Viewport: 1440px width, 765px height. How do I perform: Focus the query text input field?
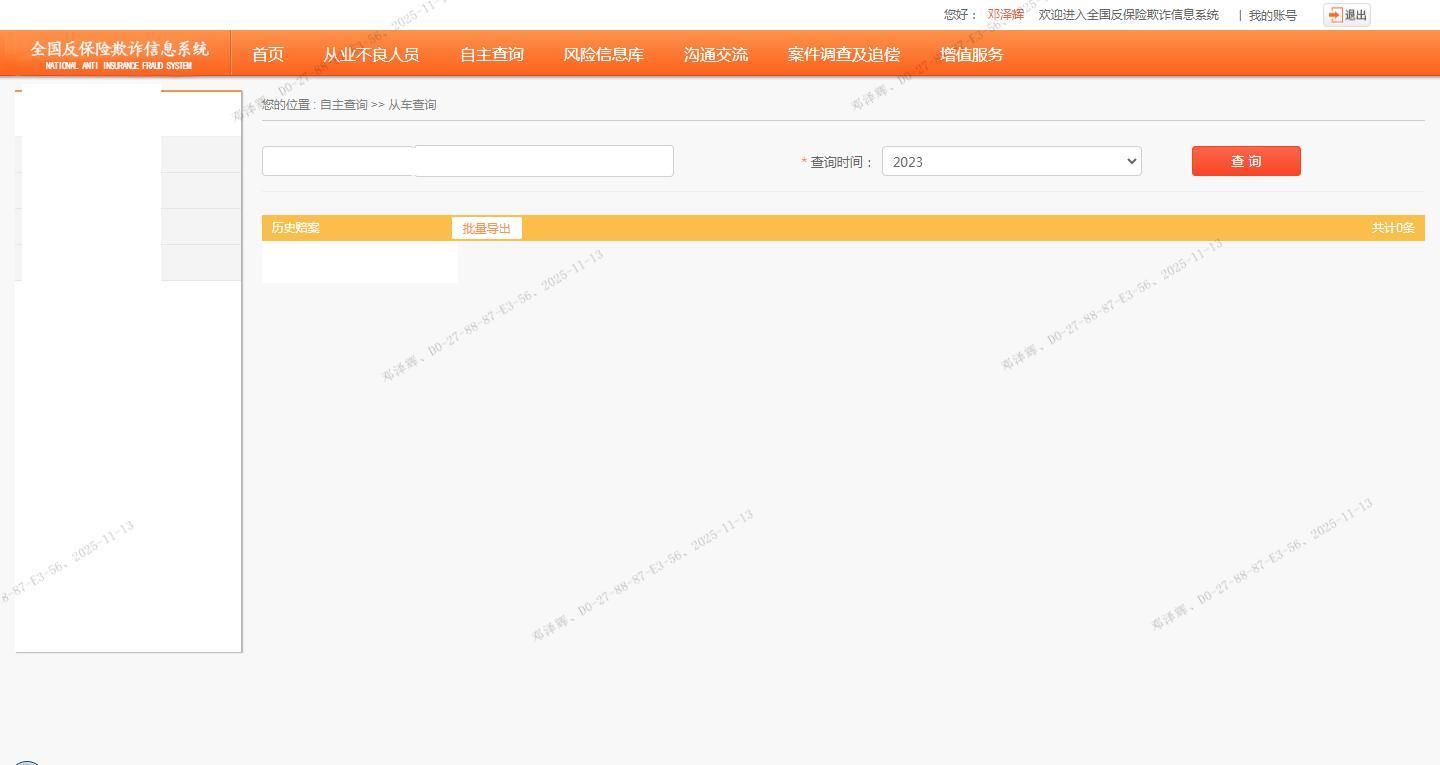coord(544,161)
